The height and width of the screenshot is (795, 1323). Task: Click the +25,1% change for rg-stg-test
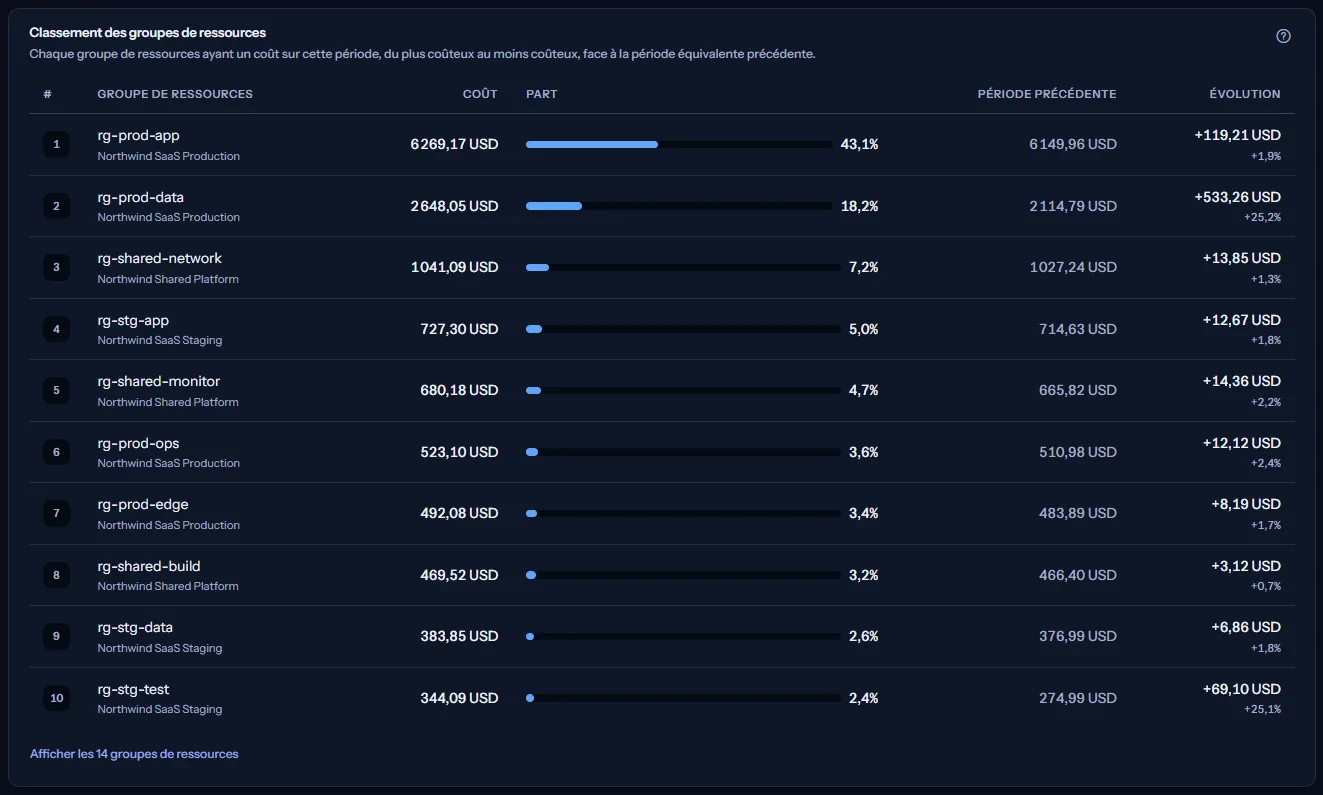point(1262,709)
